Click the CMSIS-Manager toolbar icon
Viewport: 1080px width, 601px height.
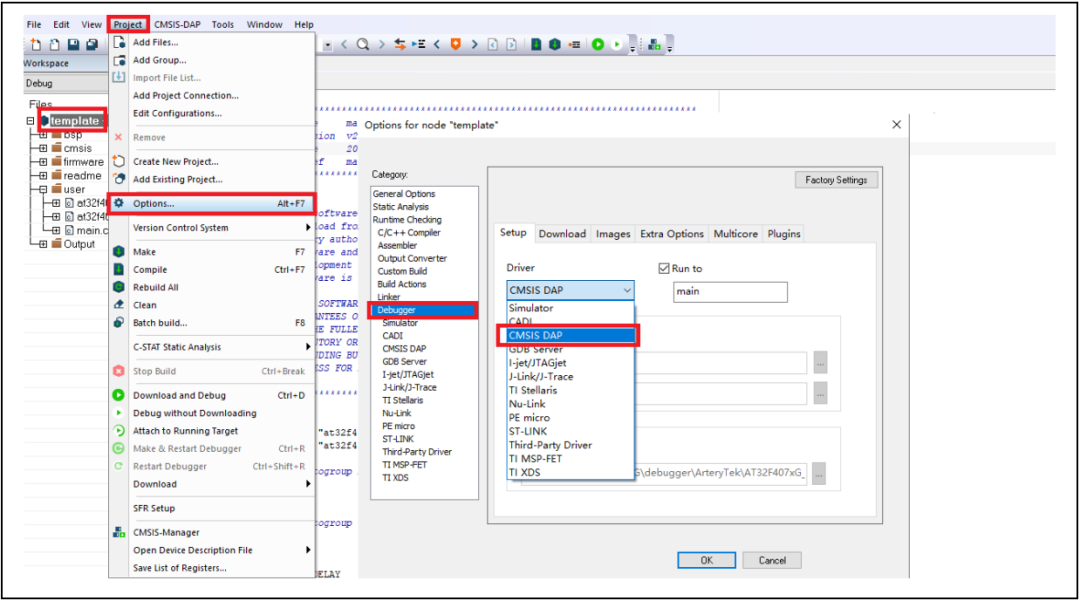pyautogui.click(x=654, y=45)
